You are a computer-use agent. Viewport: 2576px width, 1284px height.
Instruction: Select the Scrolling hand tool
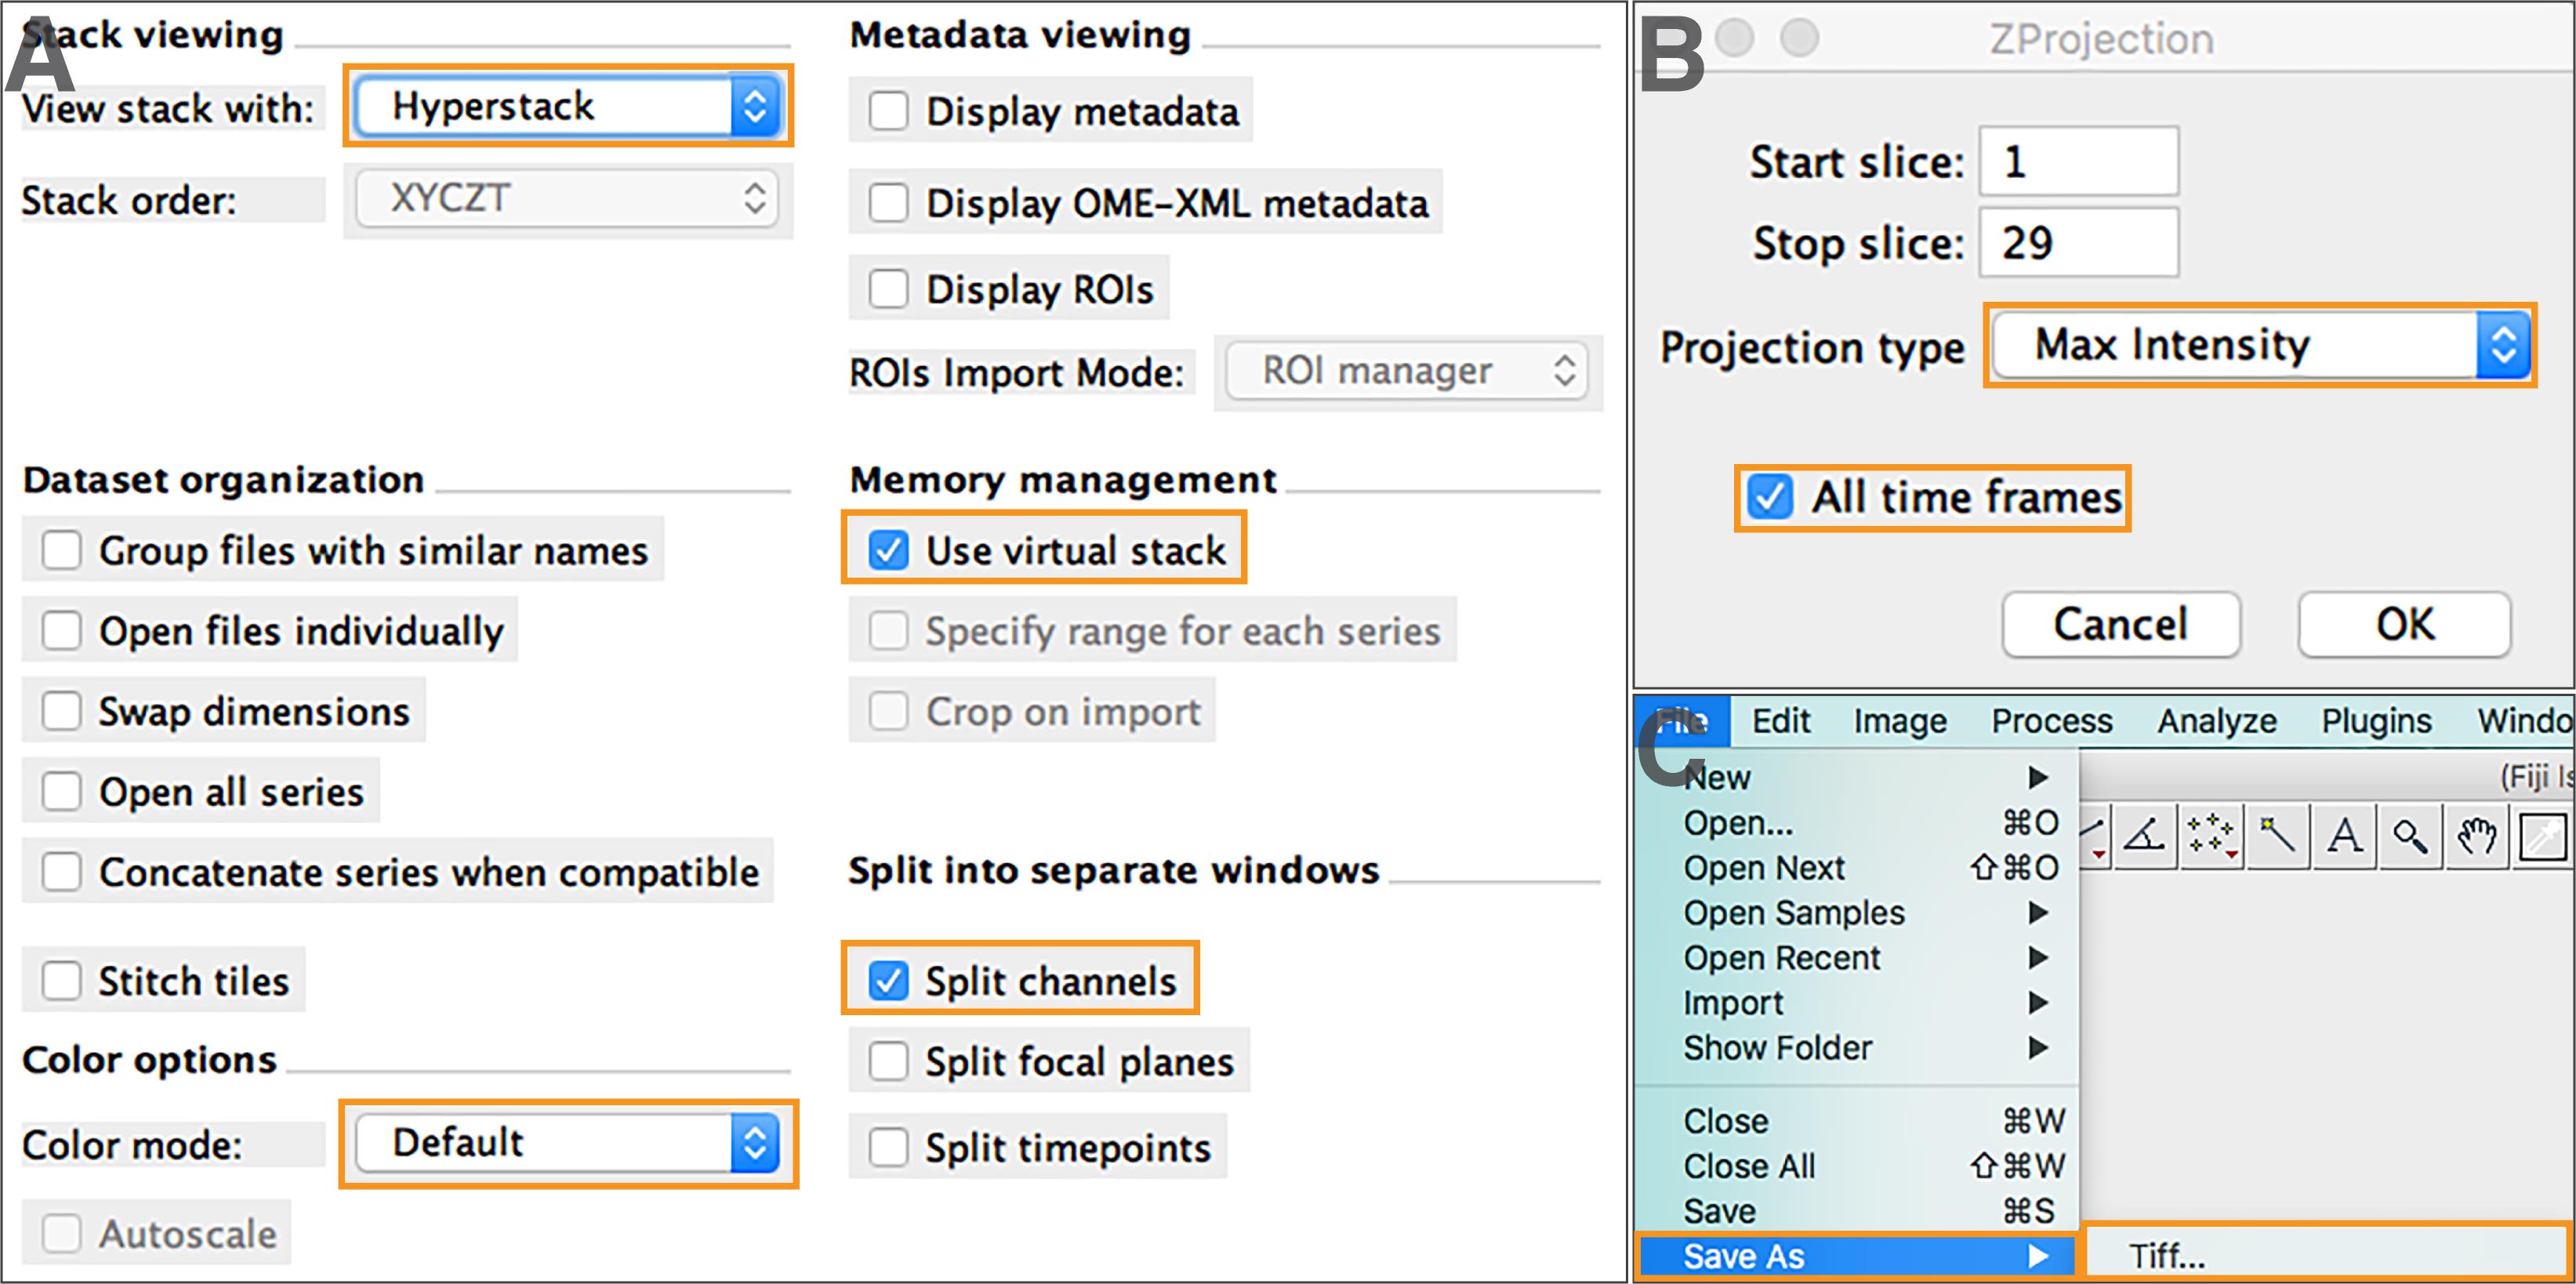click(2476, 834)
